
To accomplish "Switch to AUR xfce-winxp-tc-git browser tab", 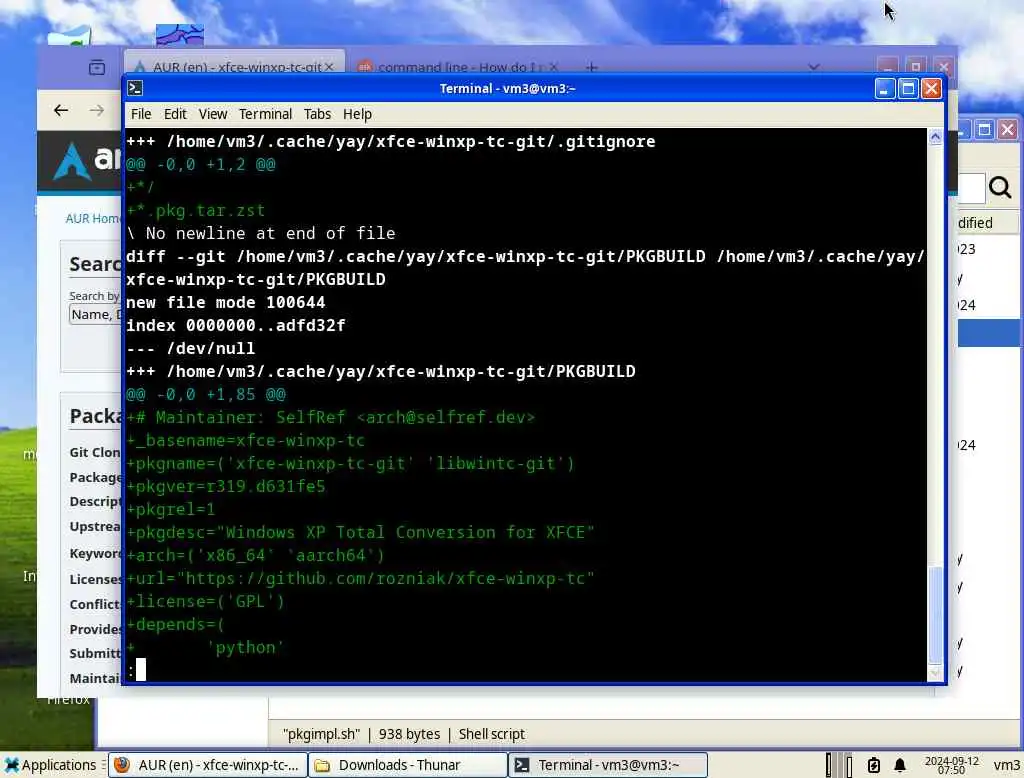I will [233, 67].
